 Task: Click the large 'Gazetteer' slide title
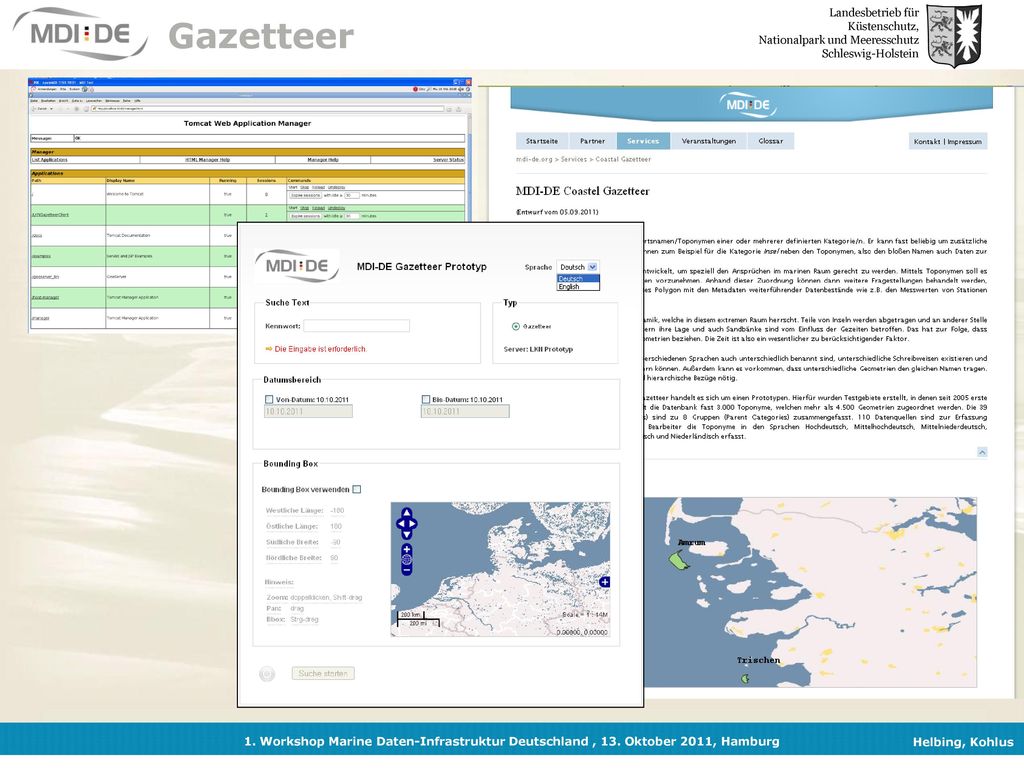(x=261, y=36)
